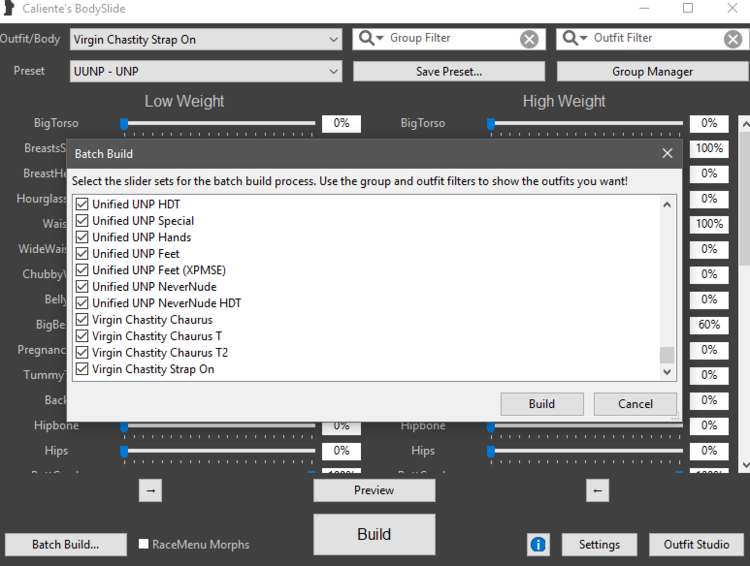
Task: Click High Weight BigTorso percent field
Action: tap(709, 123)
